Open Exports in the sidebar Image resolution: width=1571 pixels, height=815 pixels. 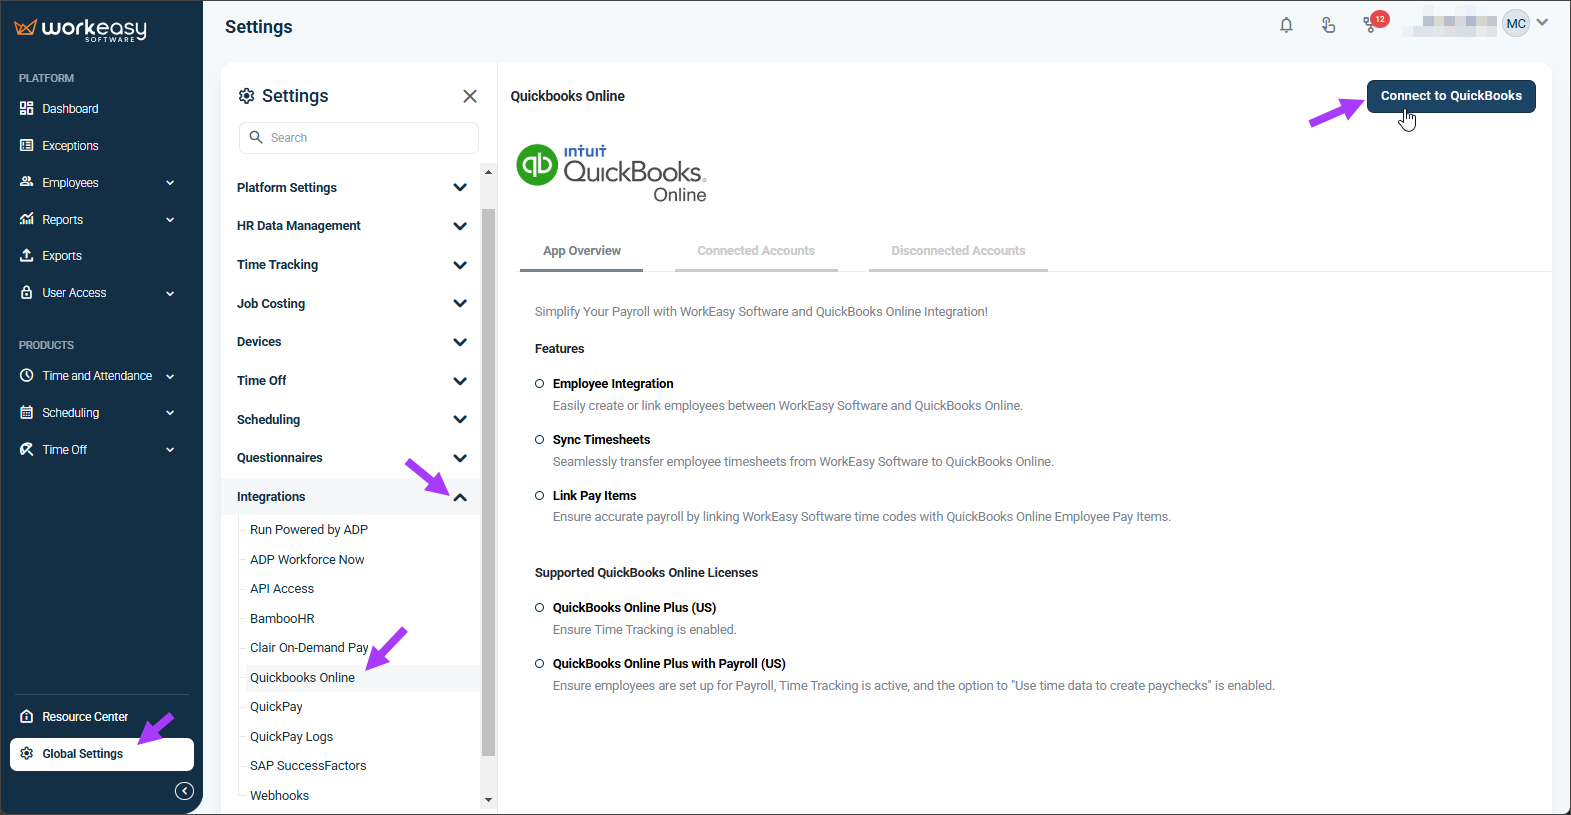62,256
